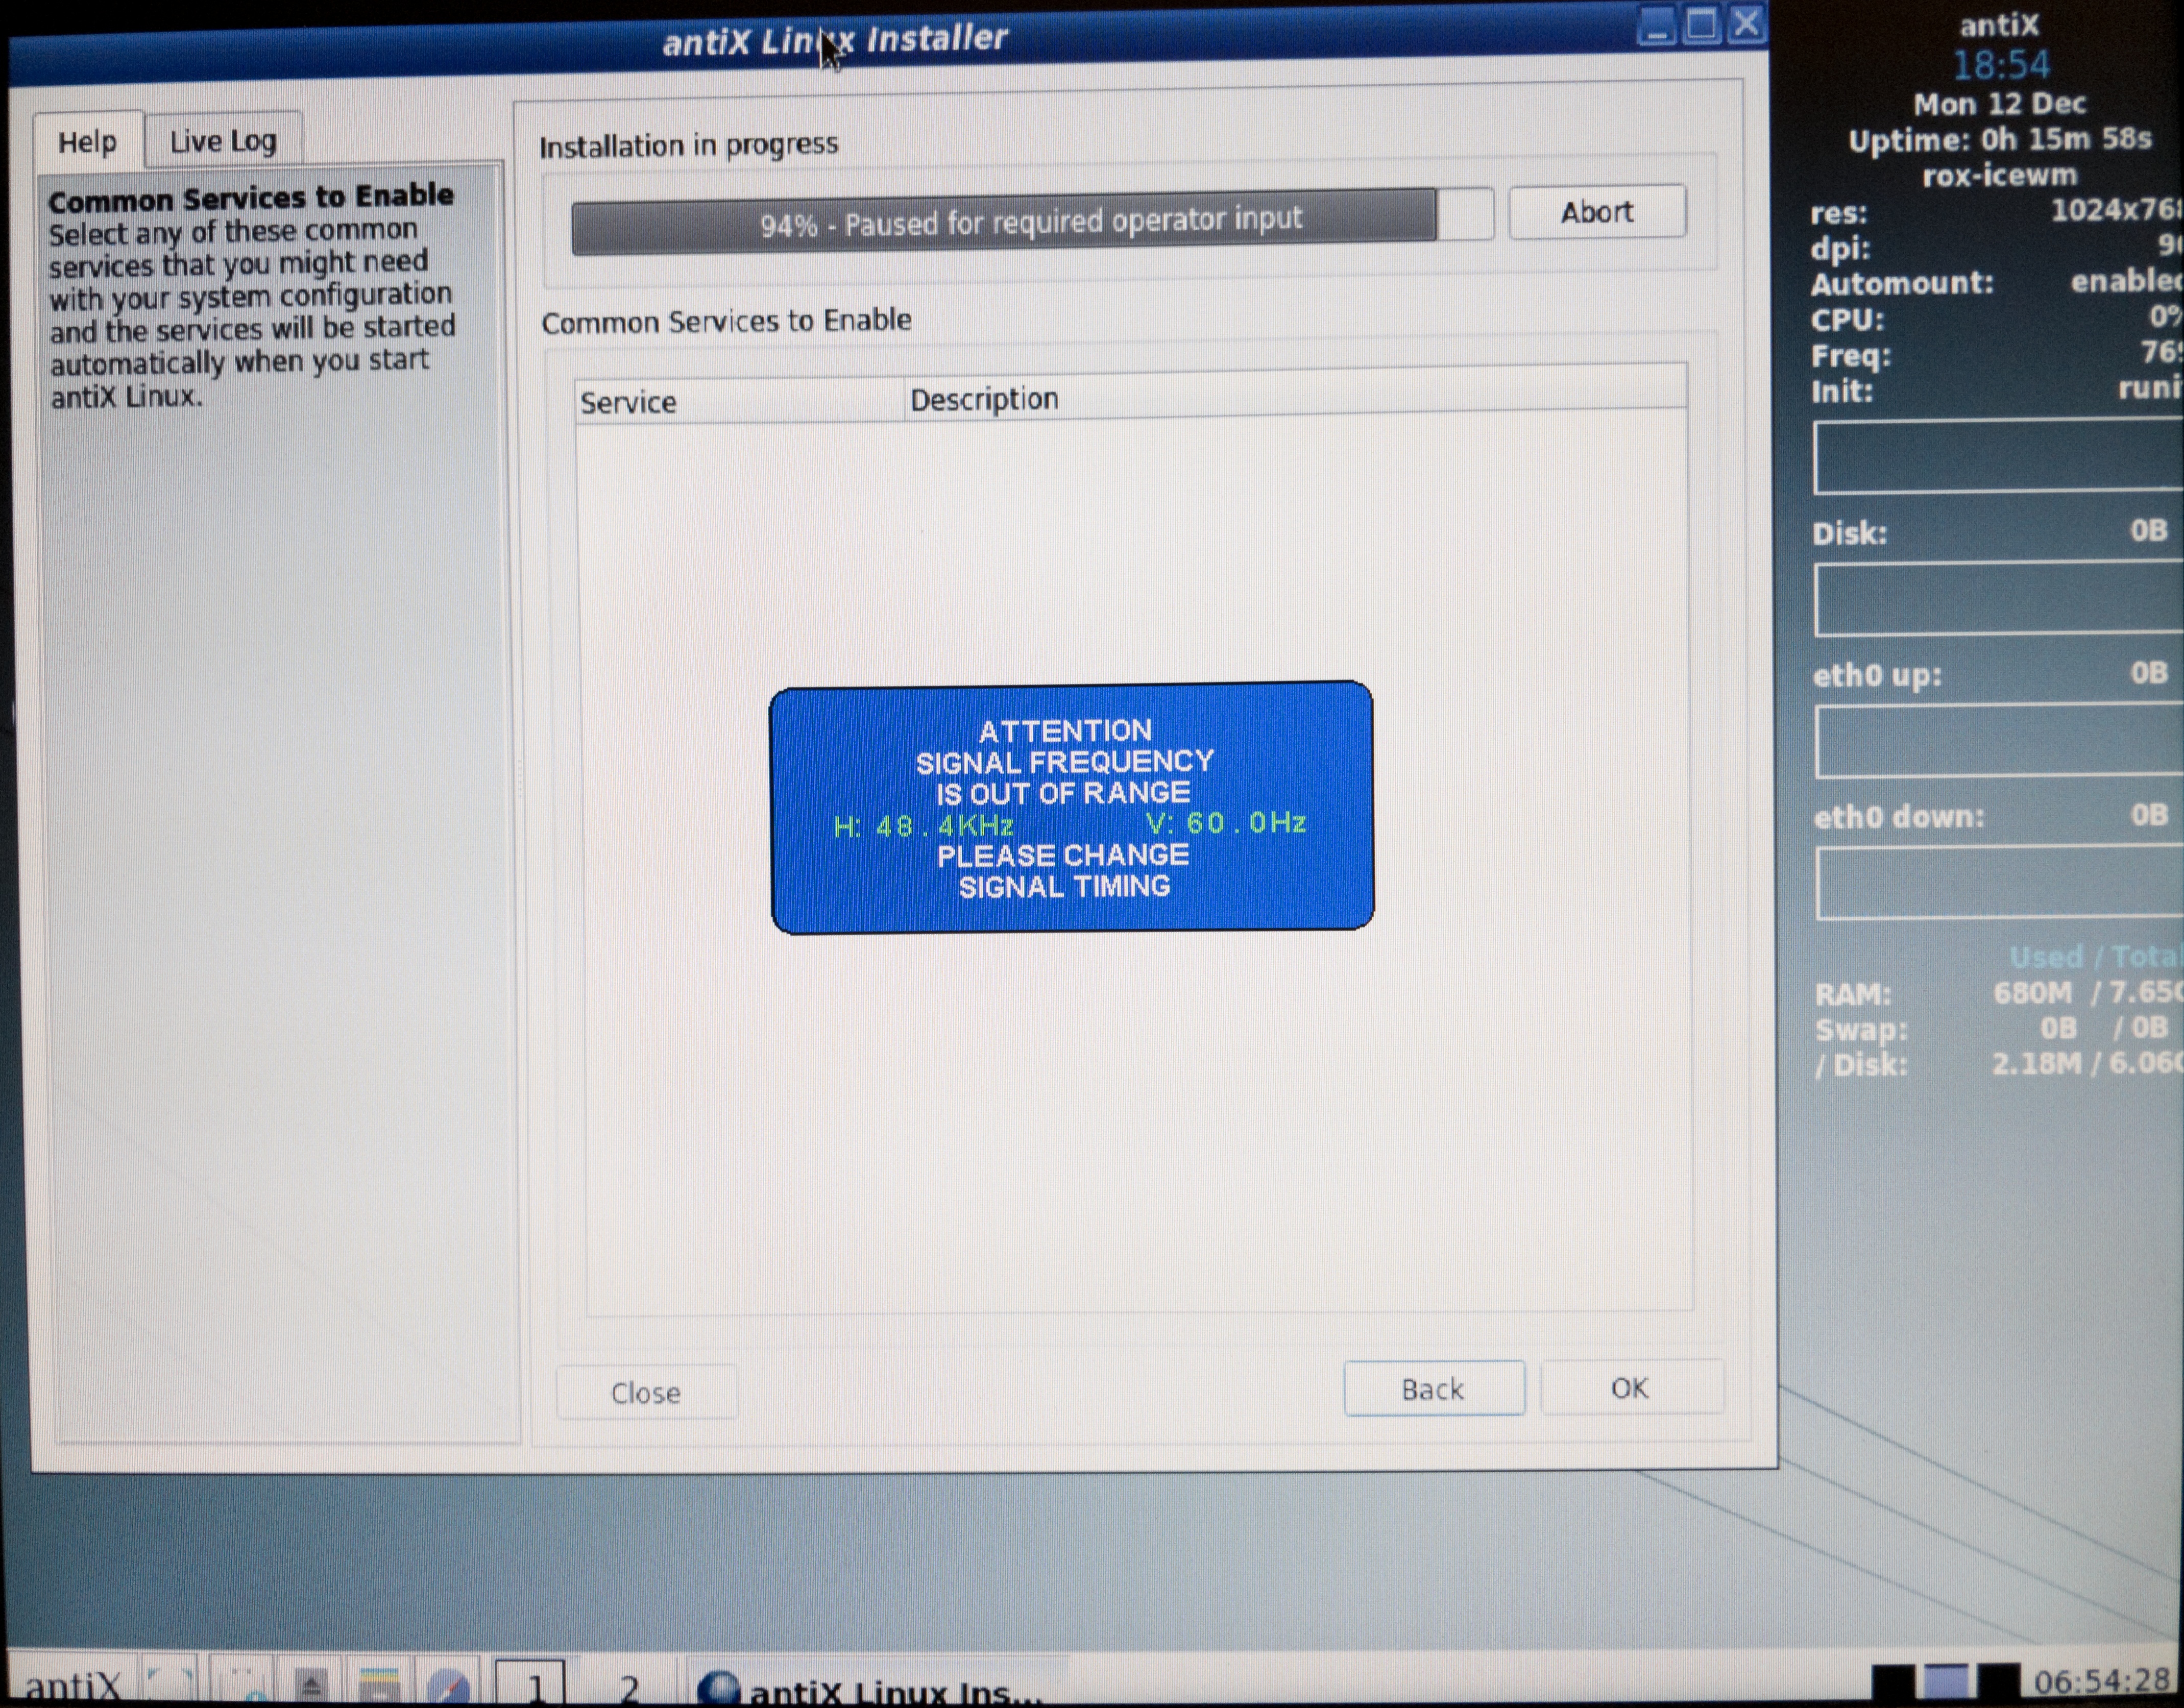
Task: Switch to the Live Log tab
Action: (x=222, y=141)
